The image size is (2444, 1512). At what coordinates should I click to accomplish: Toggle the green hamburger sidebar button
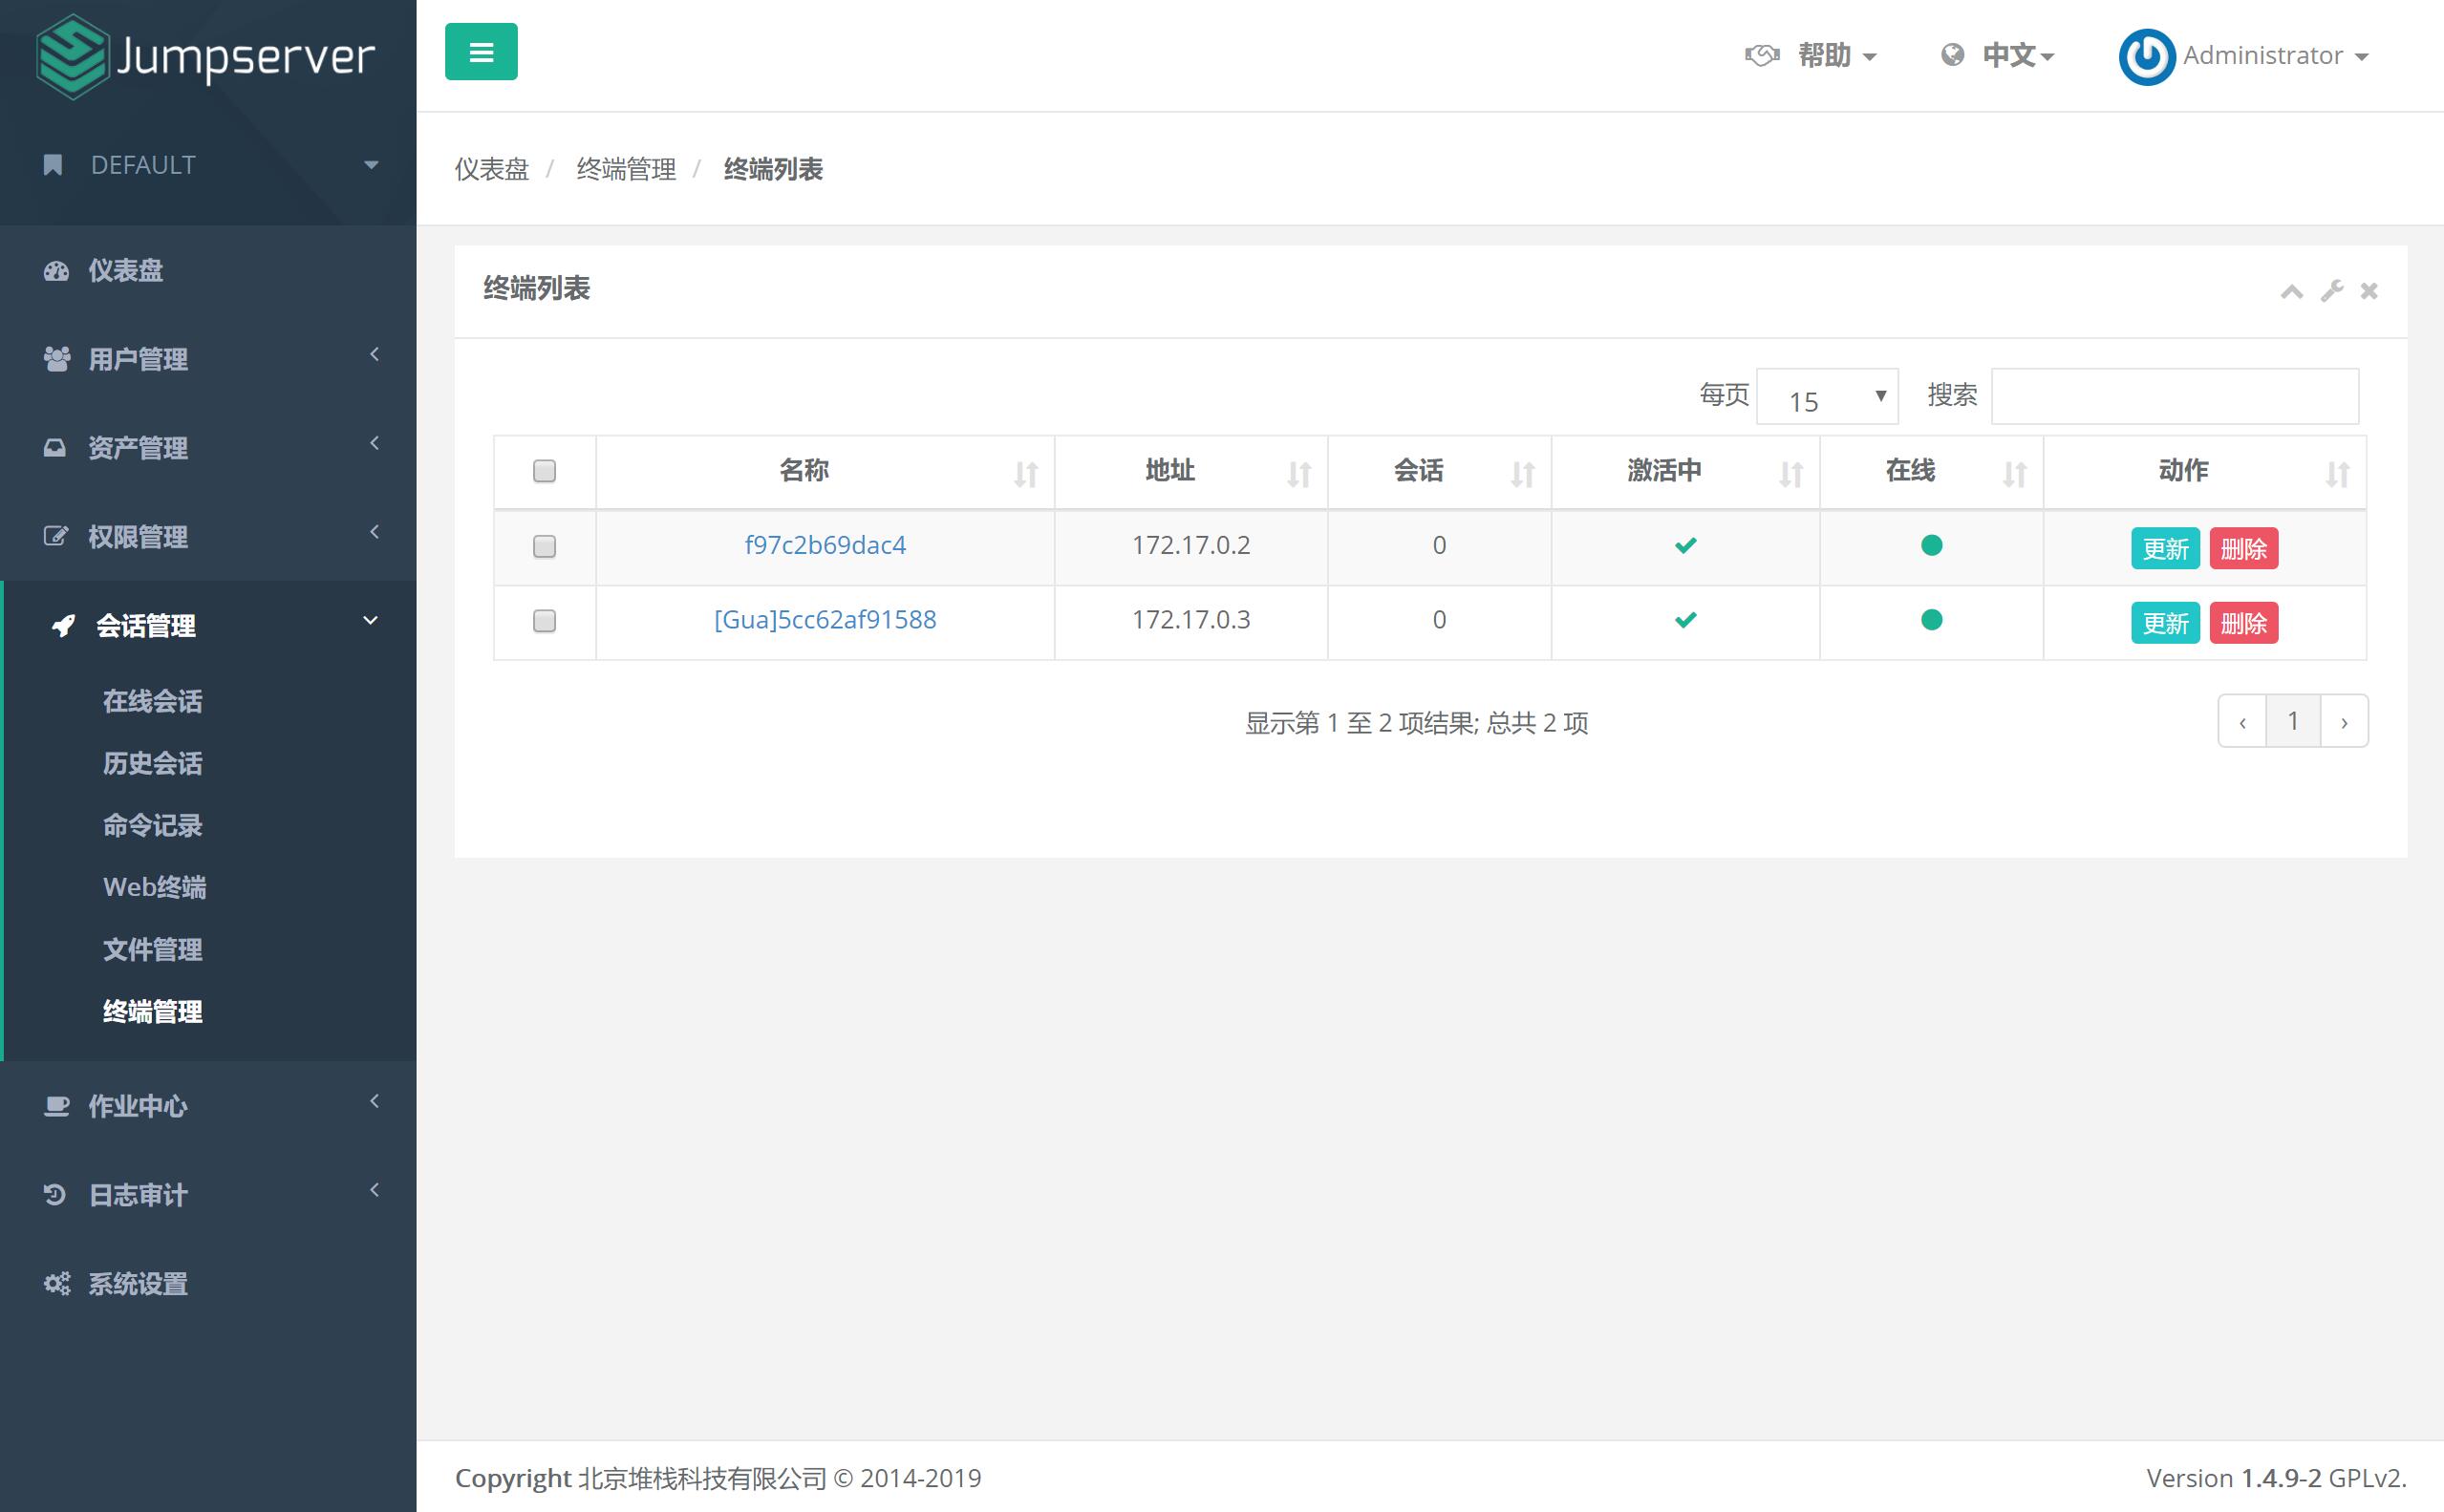tap(481, 52)
